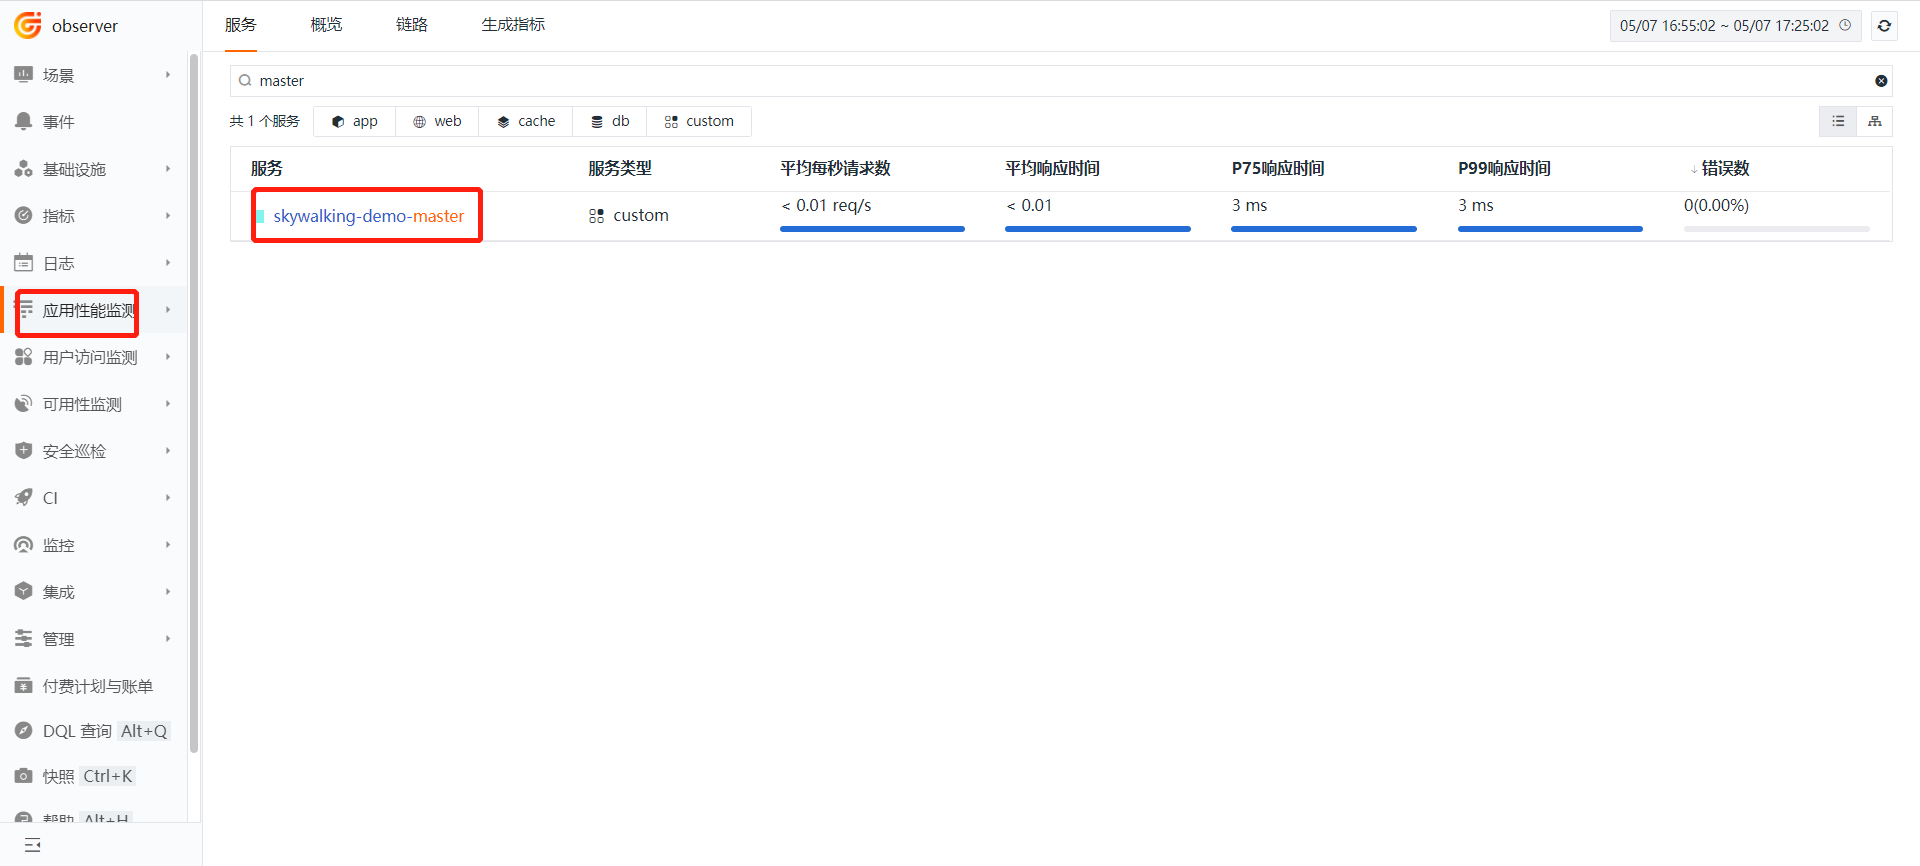Screen dimensions: 1920x866
Task: Open the skywalking-demo-master service link
Action: tap(369, 216)
